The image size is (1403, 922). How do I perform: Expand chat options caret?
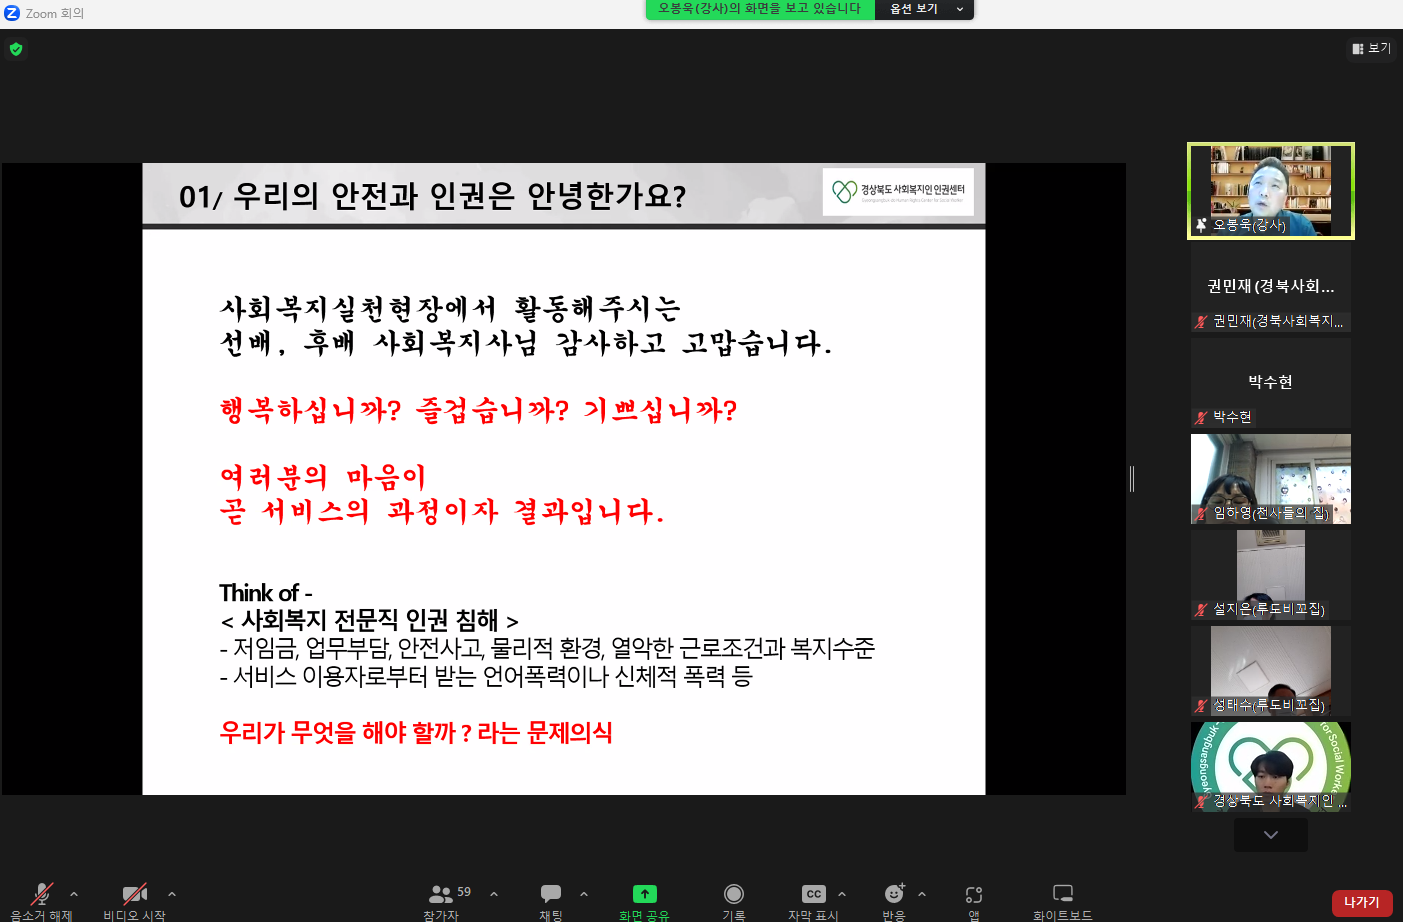584,894
